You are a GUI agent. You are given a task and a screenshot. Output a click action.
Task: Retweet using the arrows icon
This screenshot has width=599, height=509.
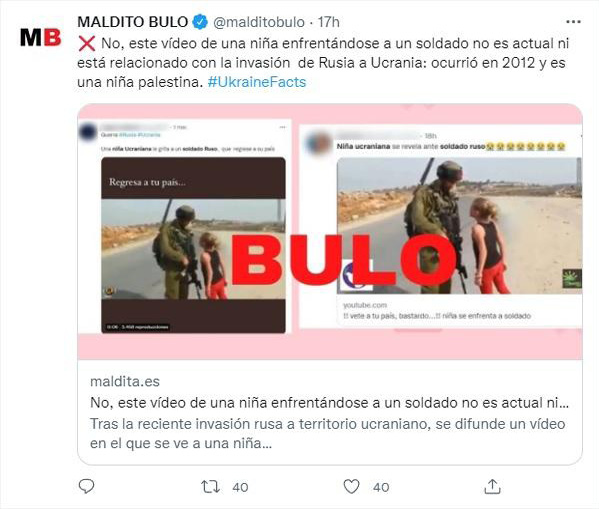[210, 486]
